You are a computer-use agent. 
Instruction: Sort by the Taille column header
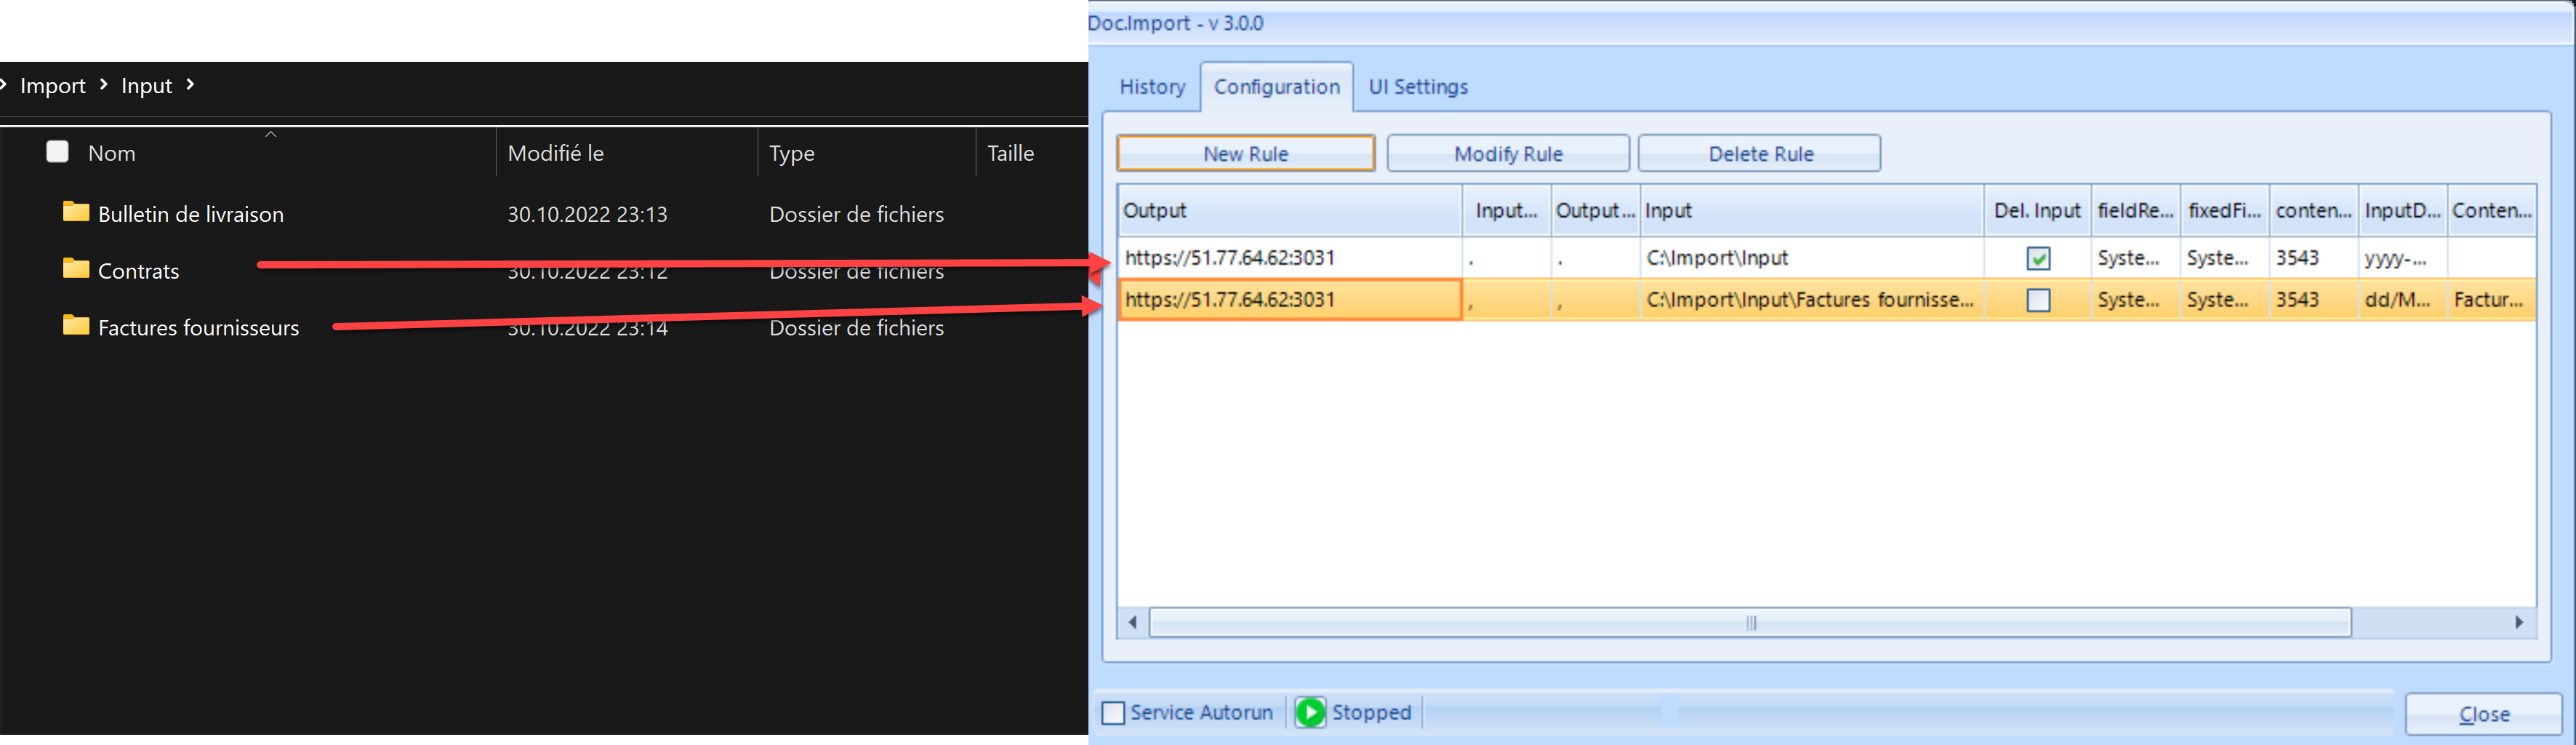pyautogui.click(x=1010, y=153)
